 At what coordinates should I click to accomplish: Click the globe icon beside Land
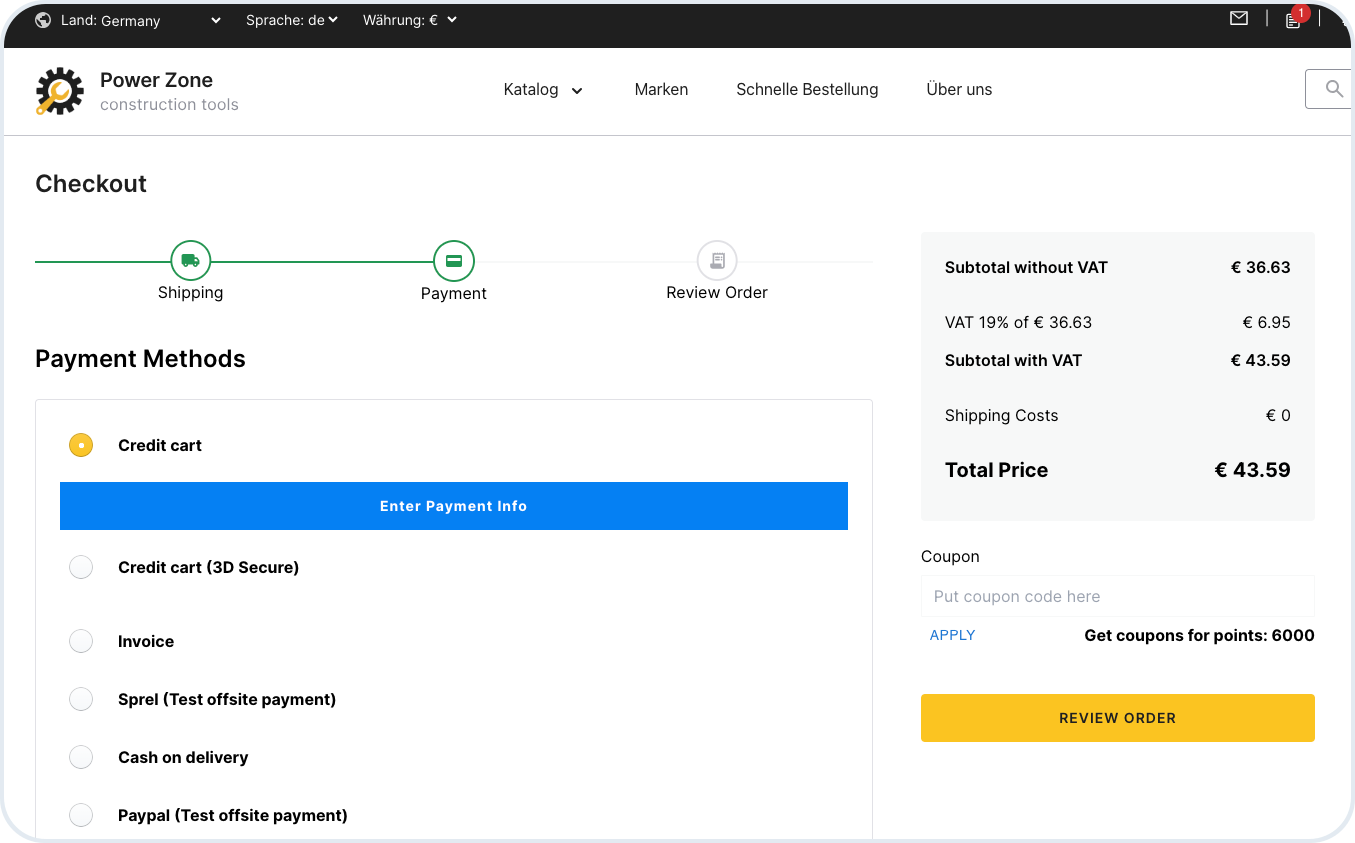click(x=43, y=20)
